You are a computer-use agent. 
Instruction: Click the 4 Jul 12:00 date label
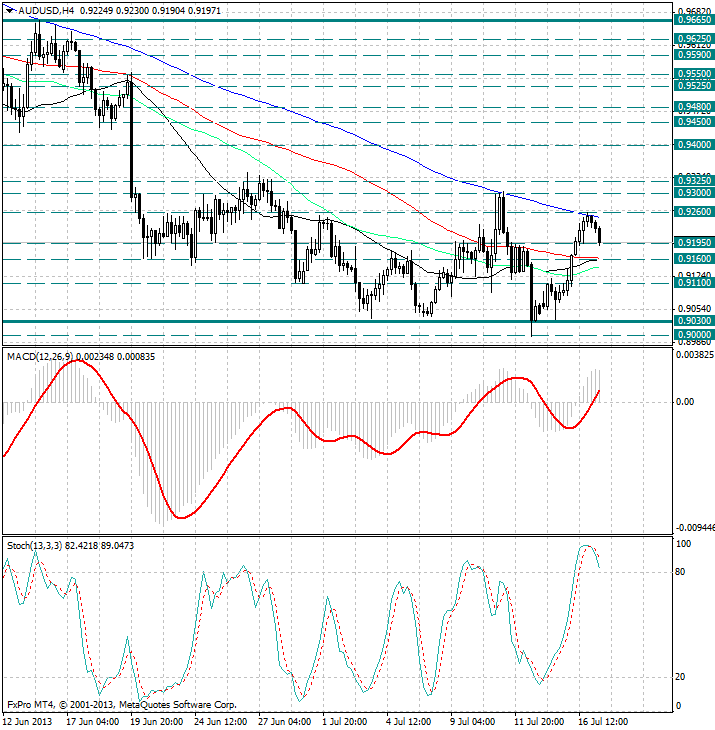point(407,721)
